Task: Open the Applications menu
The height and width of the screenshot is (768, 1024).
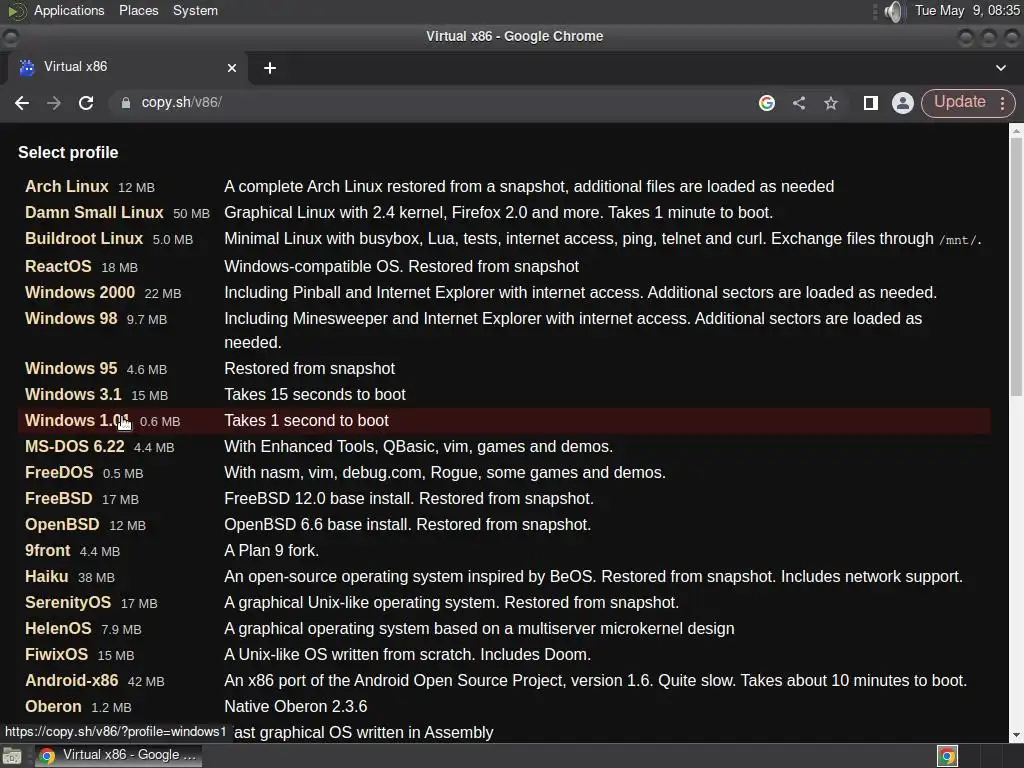Action: pos(69,10)
